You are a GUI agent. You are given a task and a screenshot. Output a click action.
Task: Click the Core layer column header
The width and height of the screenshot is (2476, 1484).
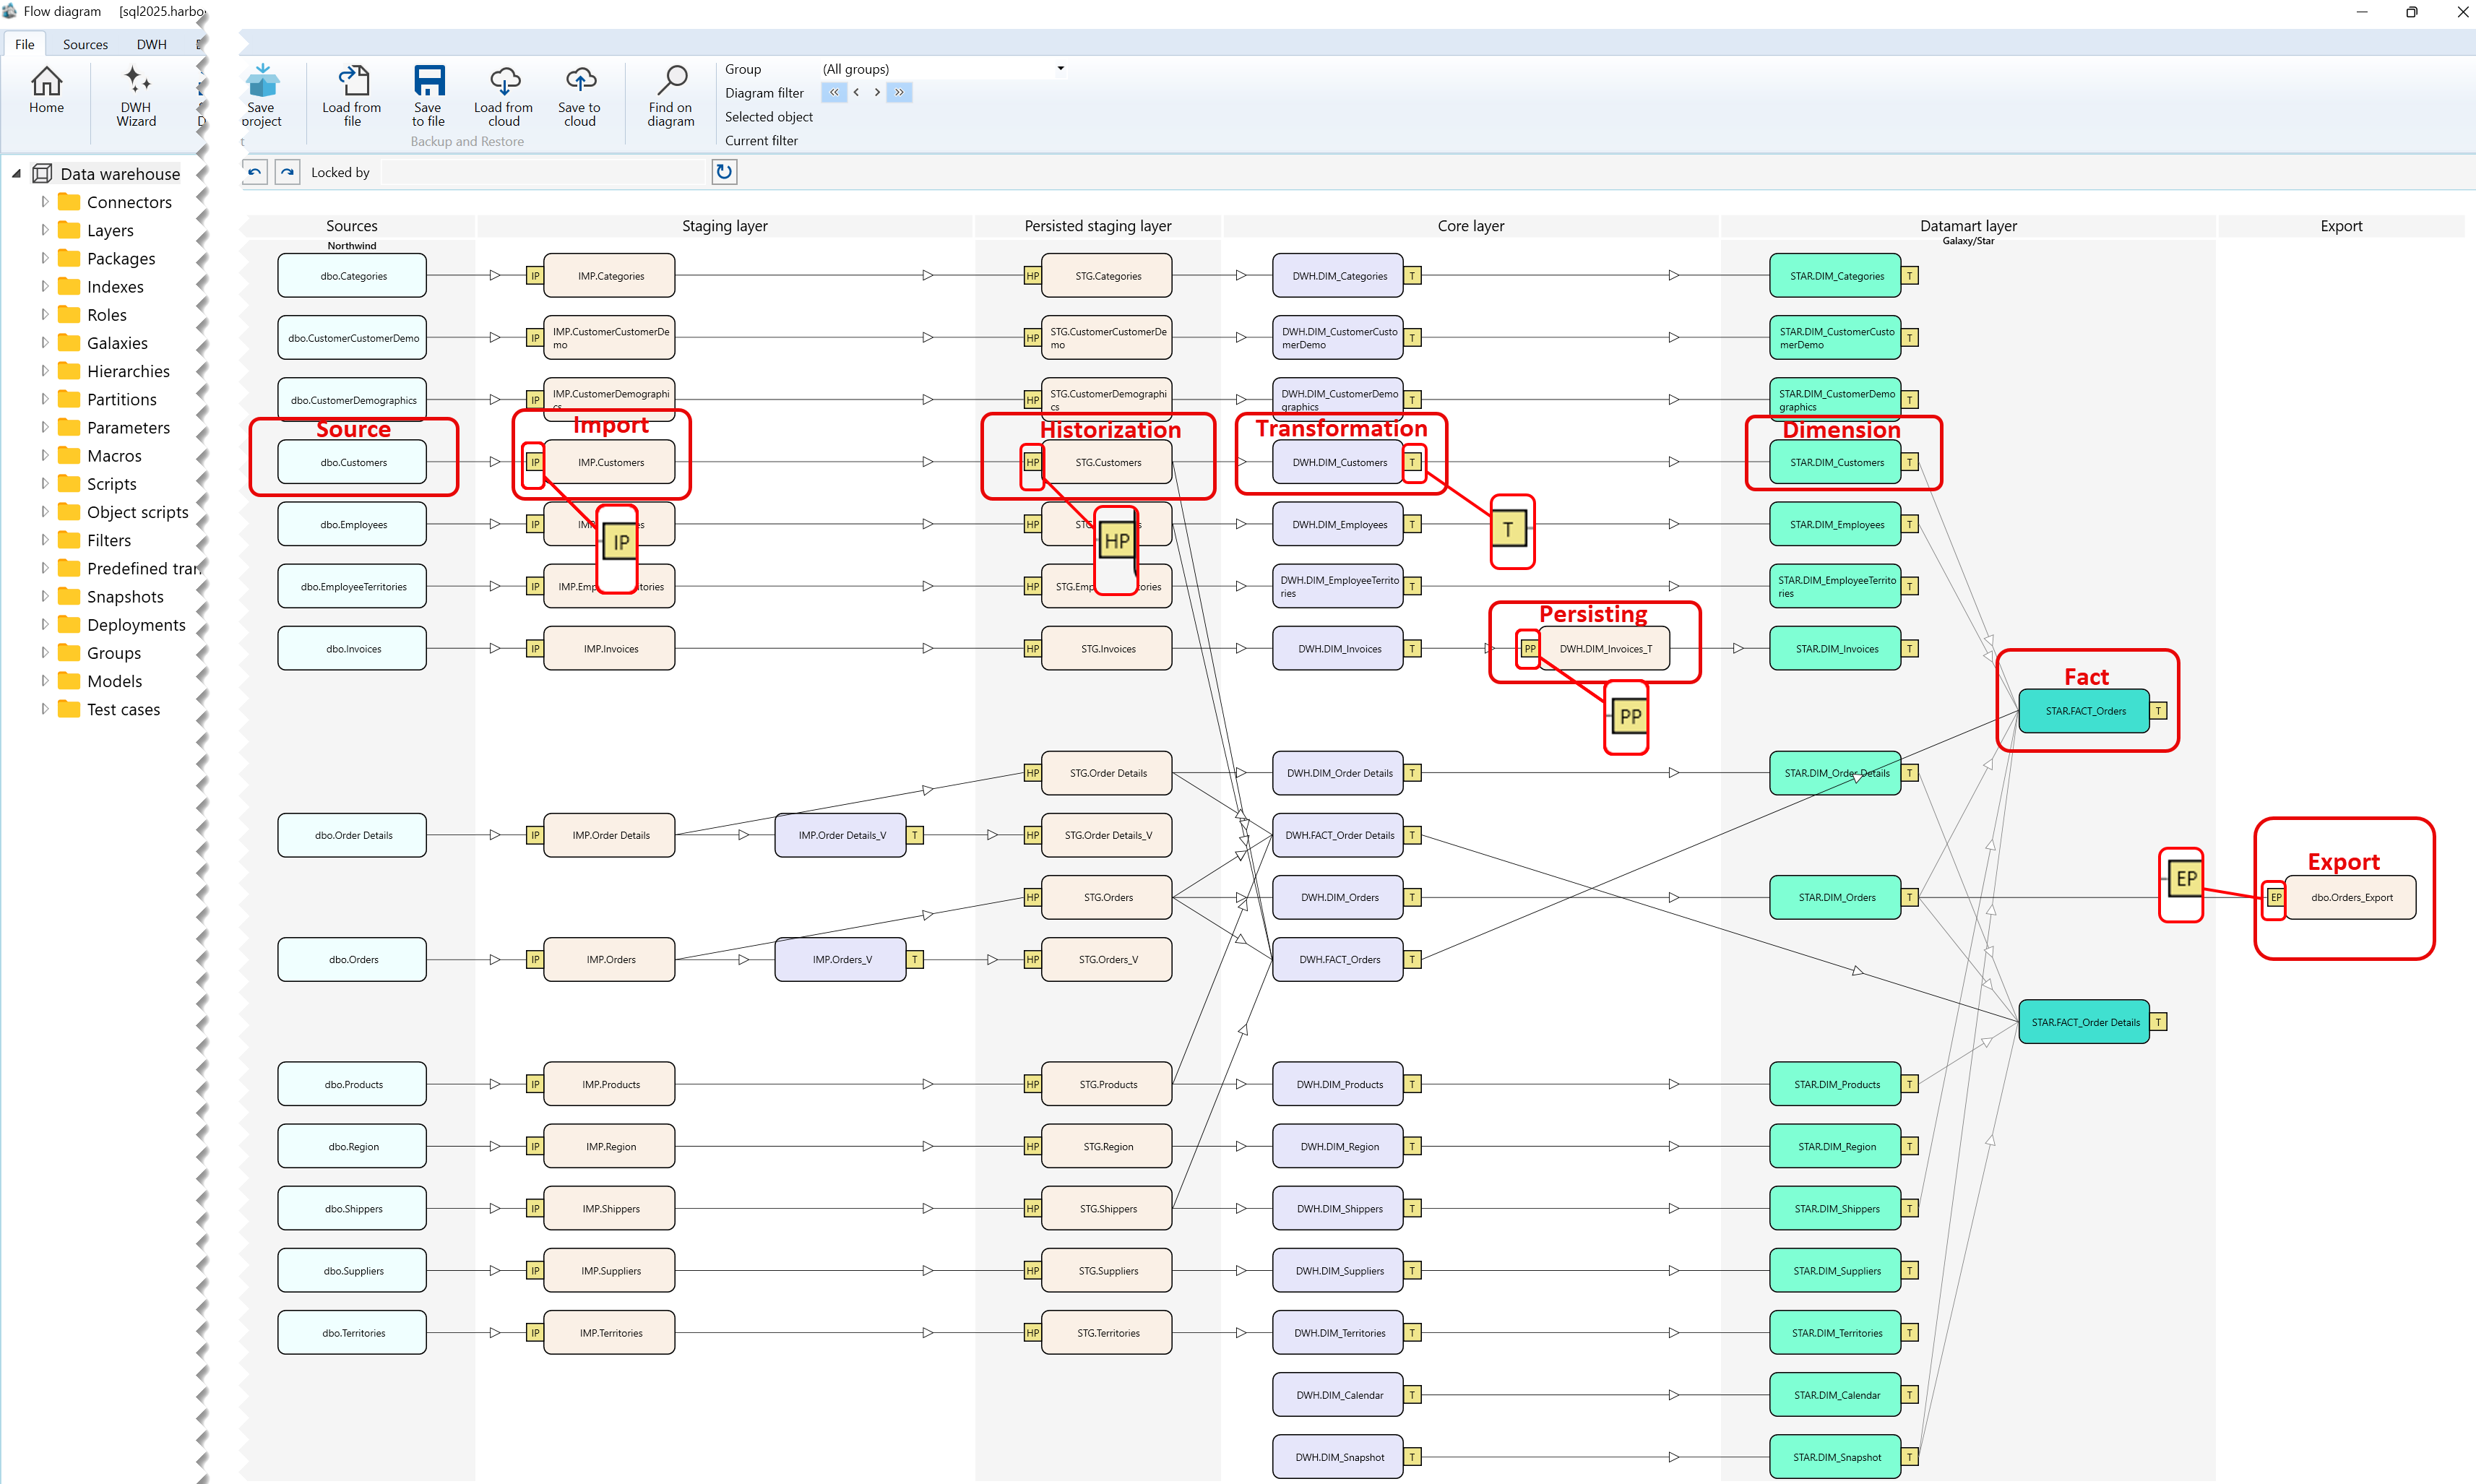[x=1471, y=226]
